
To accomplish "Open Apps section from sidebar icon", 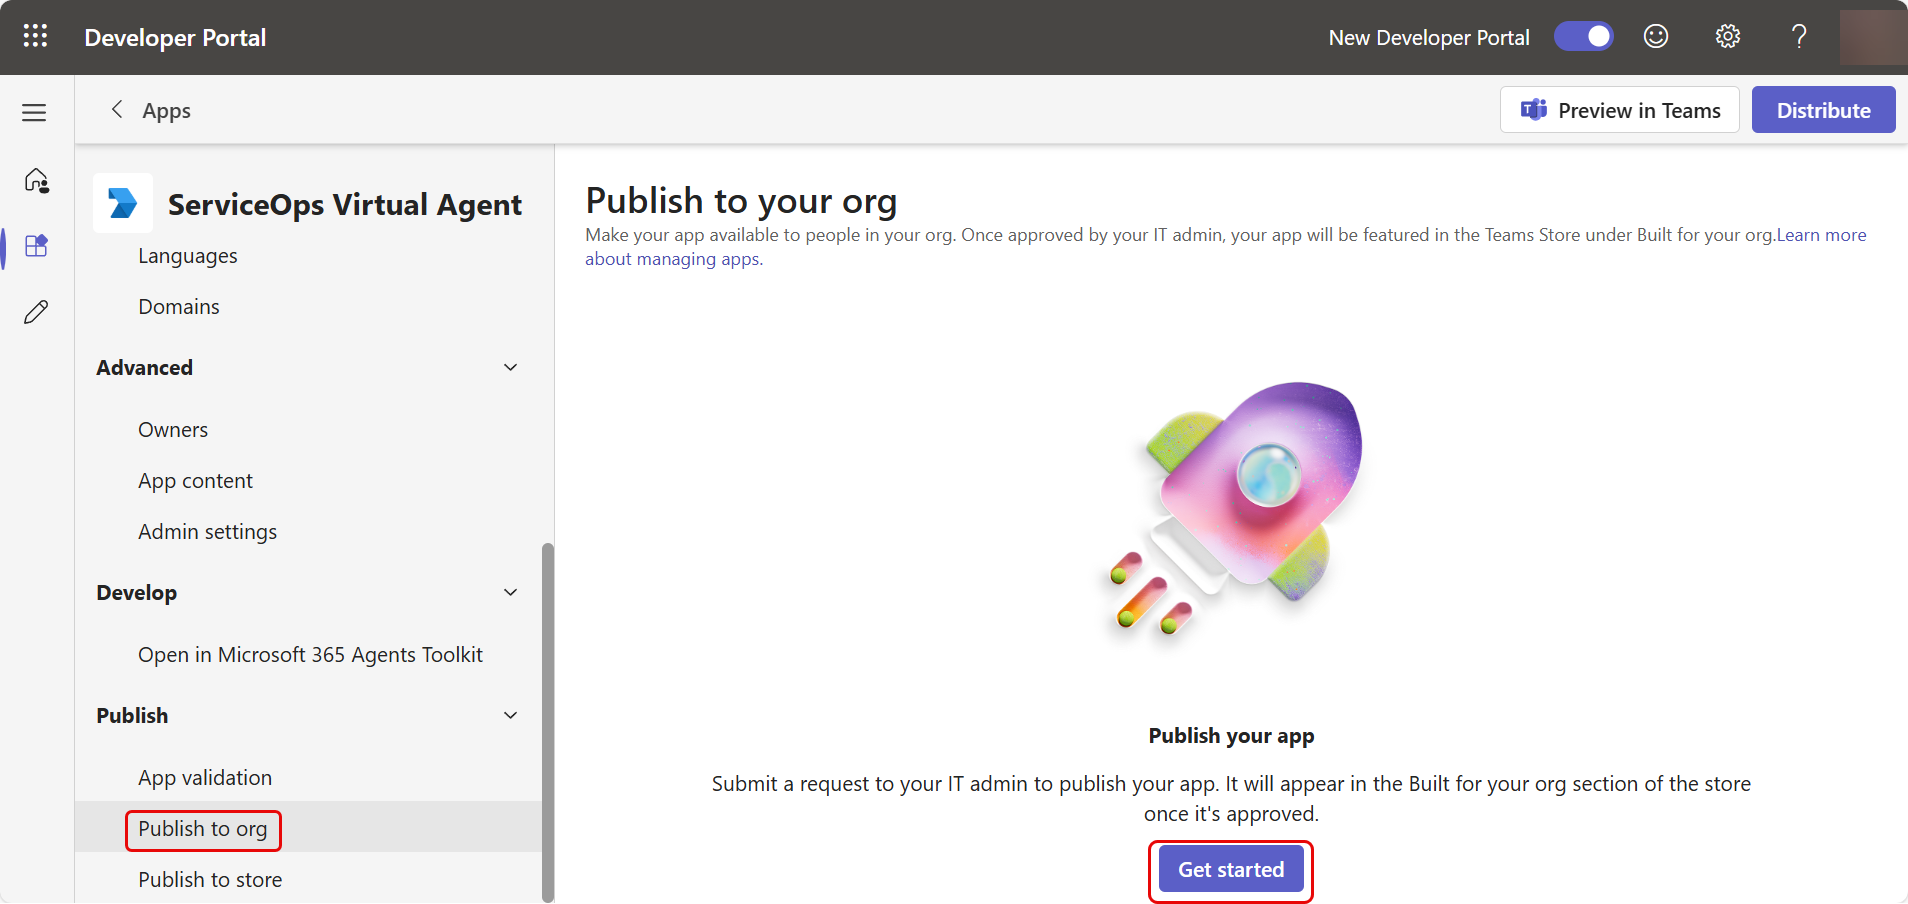I will tap(36, 246).
